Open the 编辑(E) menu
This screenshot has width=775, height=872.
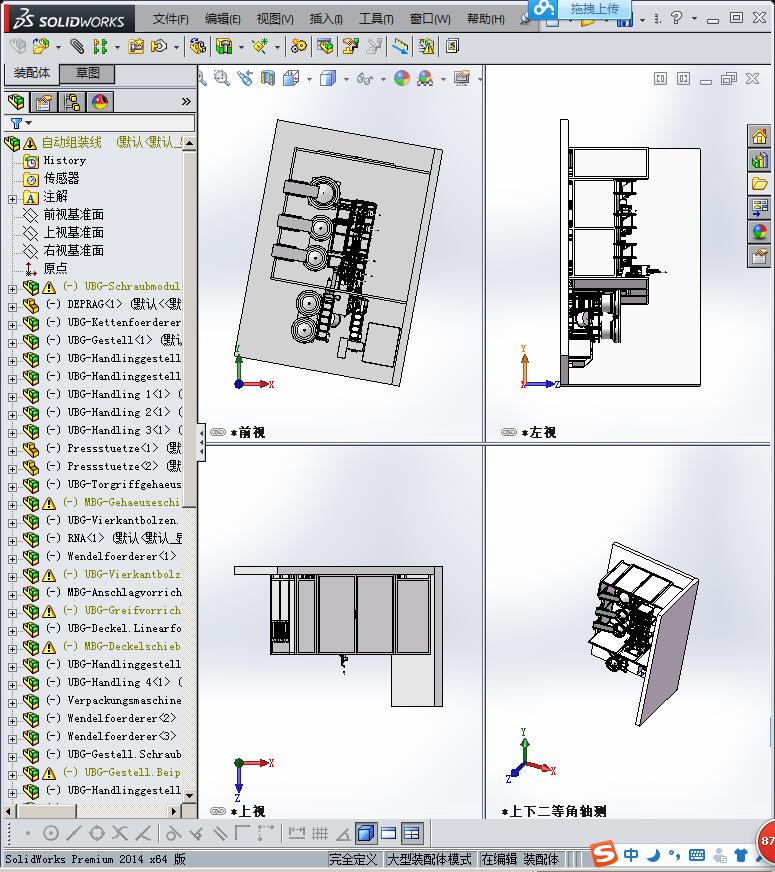click(x=222, y=19)
